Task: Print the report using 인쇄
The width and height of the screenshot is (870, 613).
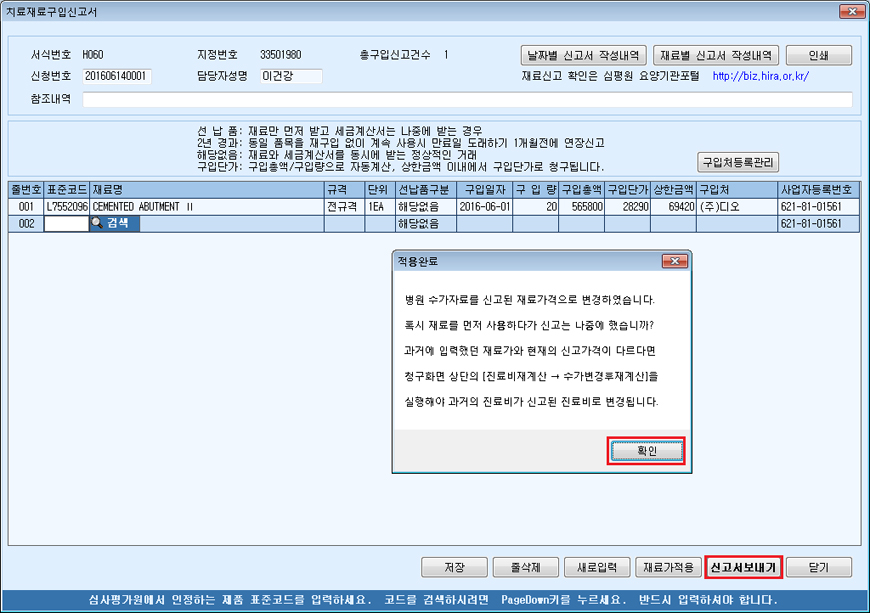Action: point(819,55)
